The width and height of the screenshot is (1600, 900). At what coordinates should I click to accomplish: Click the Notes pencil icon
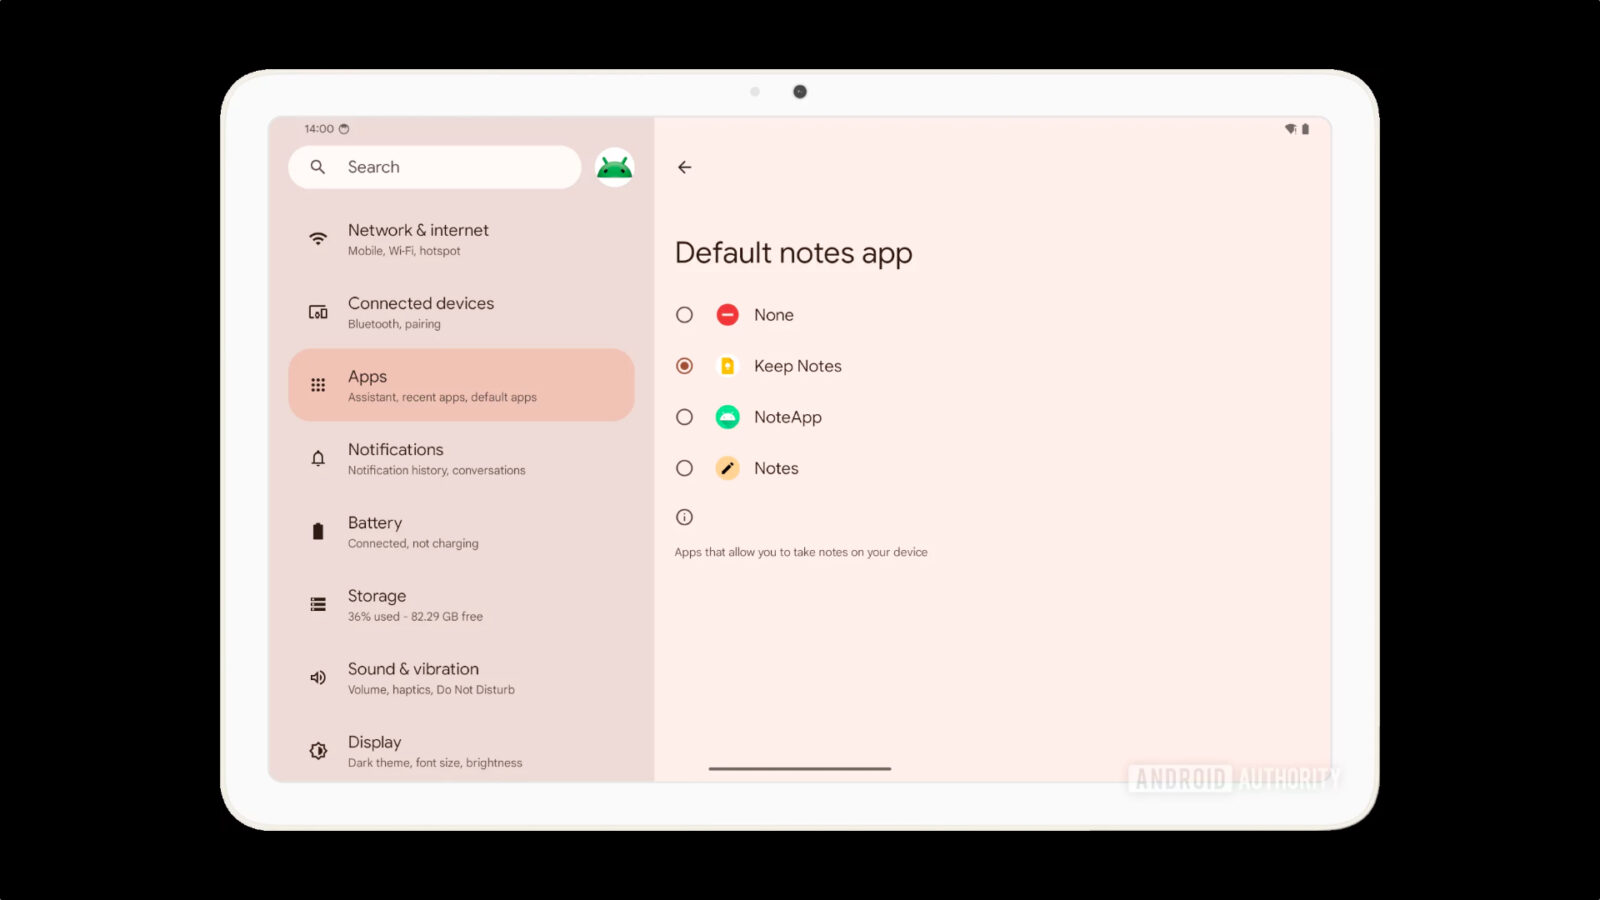[x=727, y=467]
